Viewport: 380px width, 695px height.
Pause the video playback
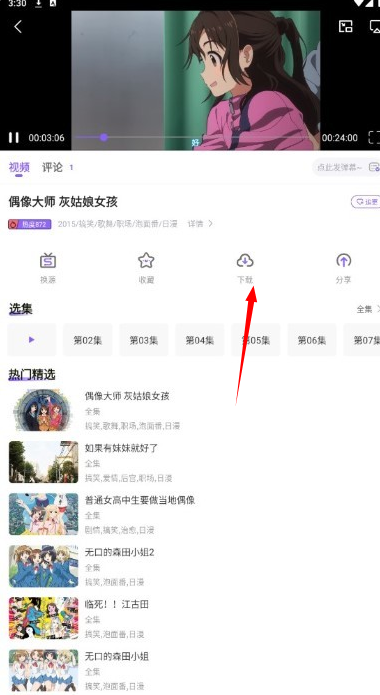pos(14,137)
